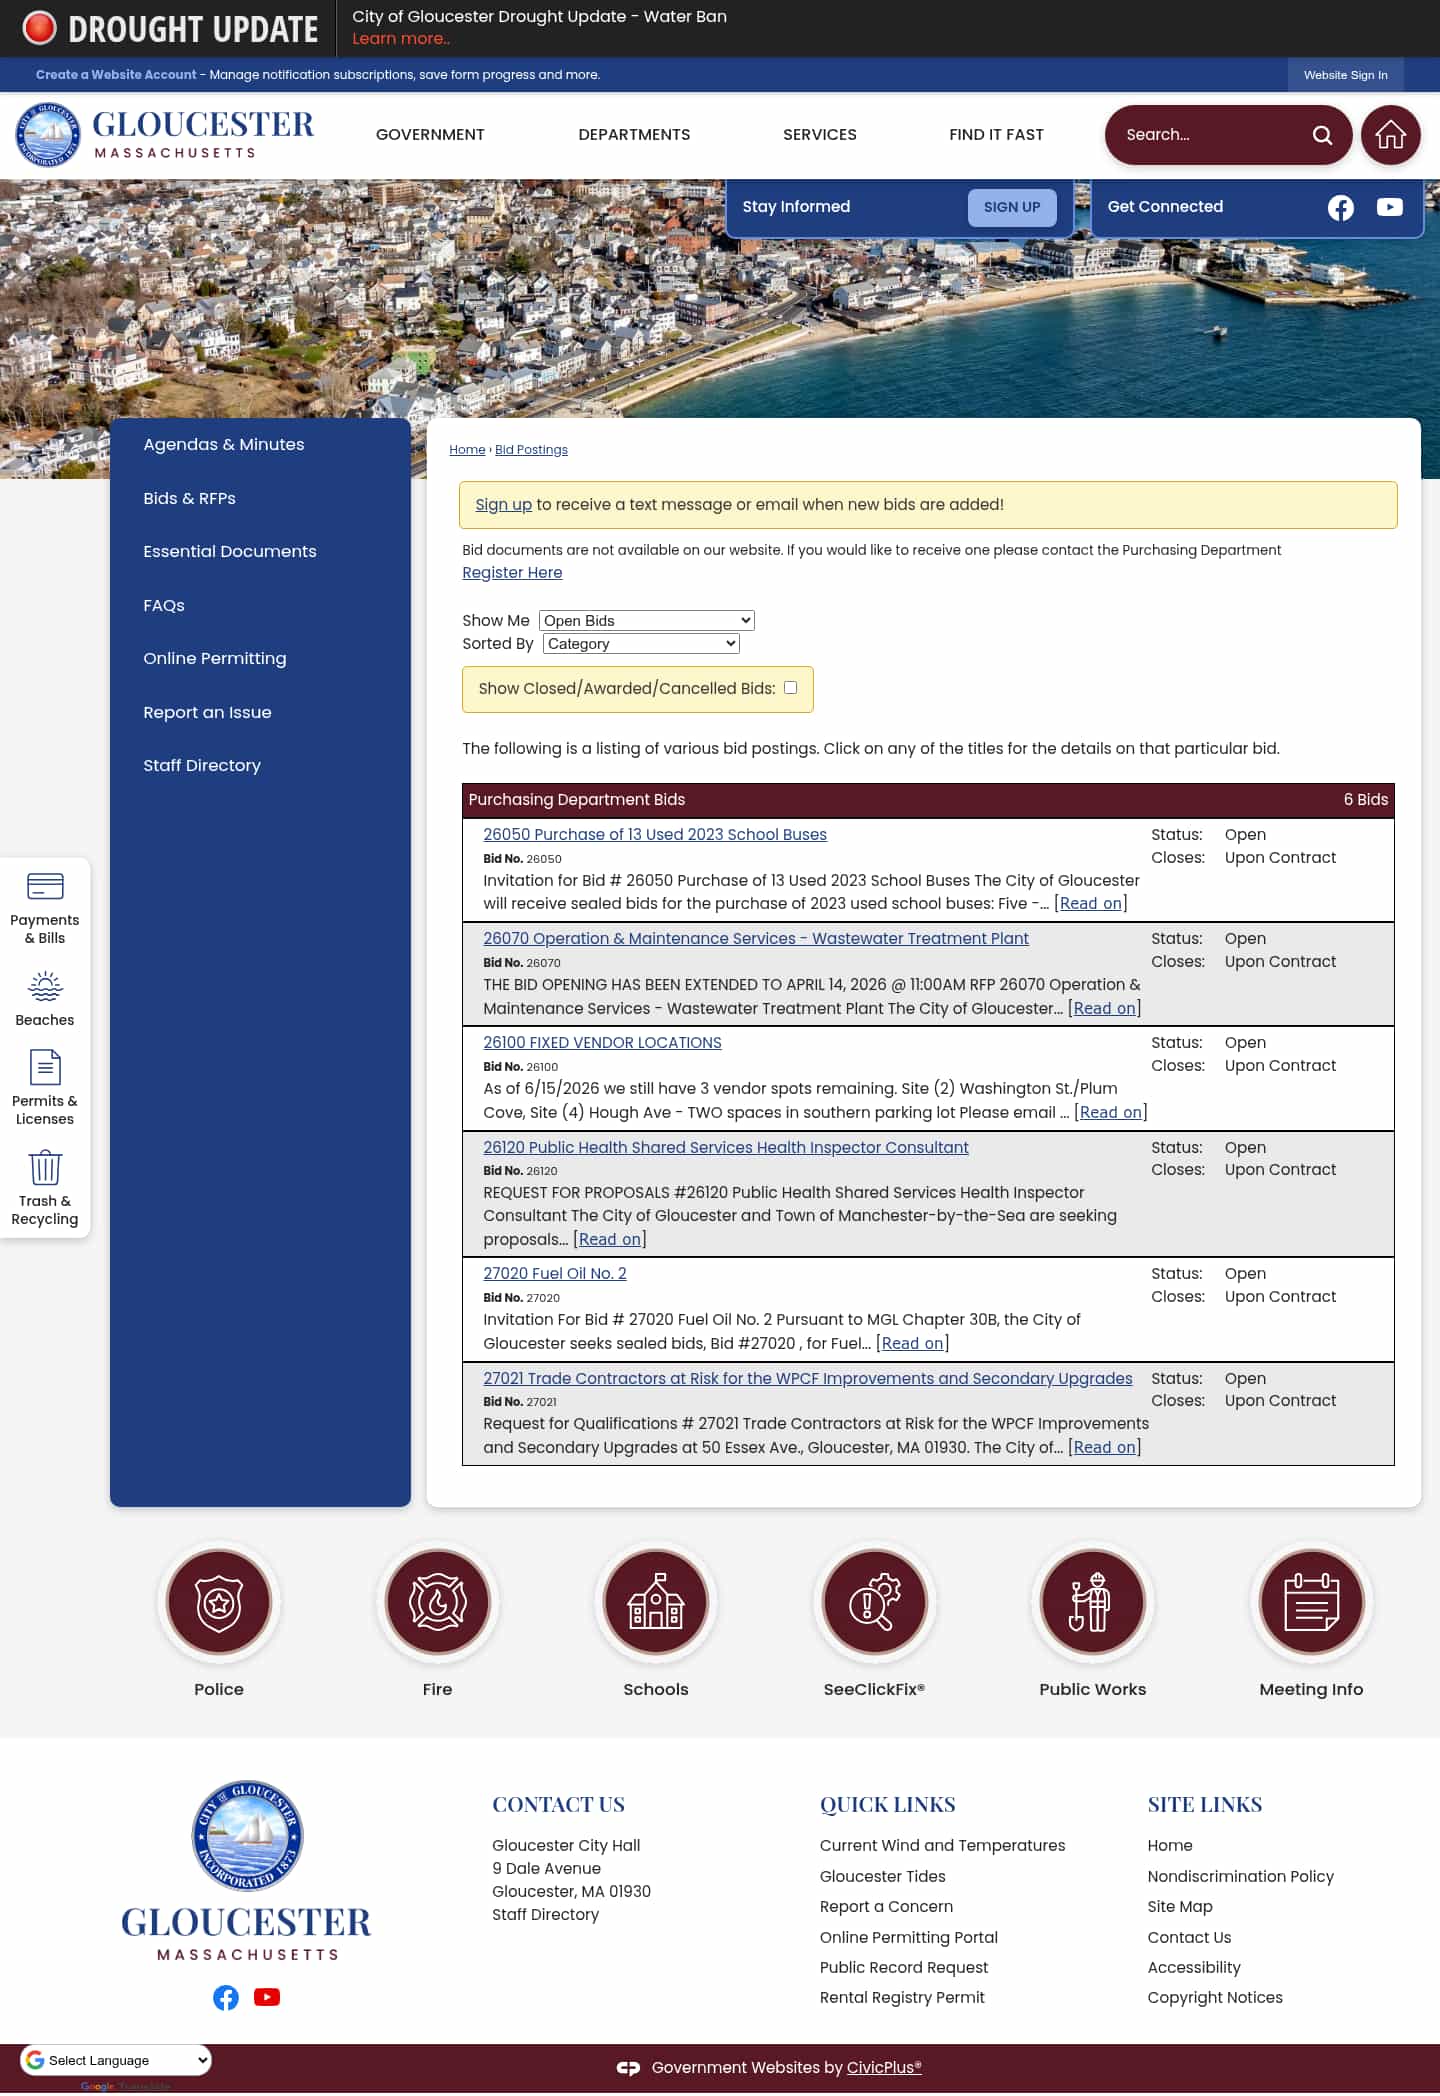This screenshot has height=2096, width=1440.
Task: Open the 27020 Fuel Oil No. 2 bid link
Action: (x=555, y=1274)
